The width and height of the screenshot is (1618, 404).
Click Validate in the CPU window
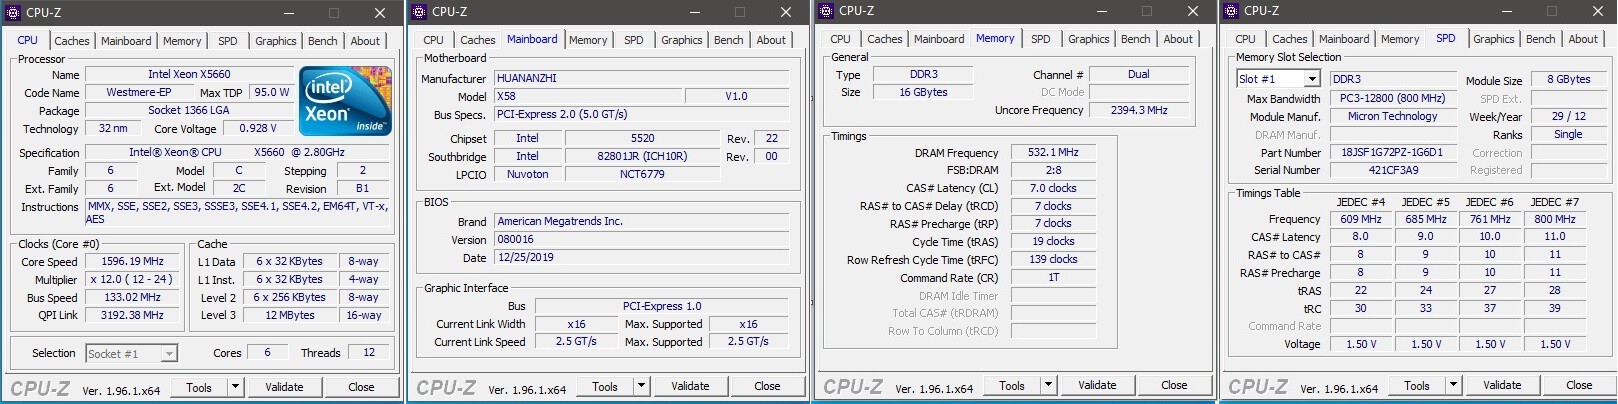tap(284, 387)
